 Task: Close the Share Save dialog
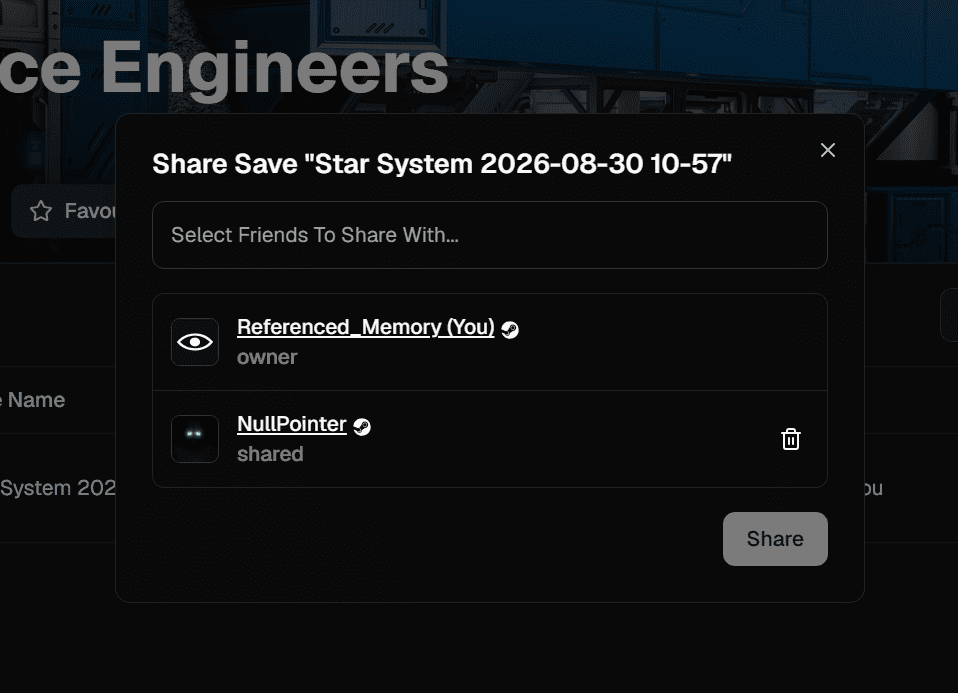(828, 150)
